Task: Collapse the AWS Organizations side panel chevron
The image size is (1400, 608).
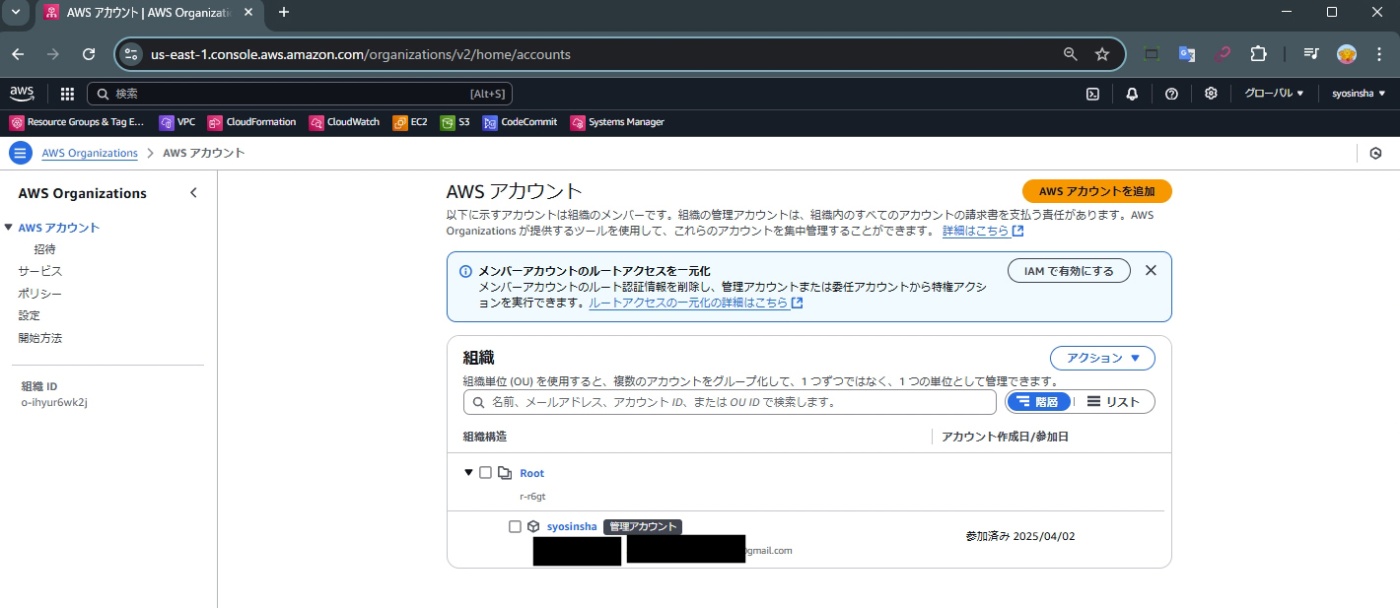Action: (194, 193)
